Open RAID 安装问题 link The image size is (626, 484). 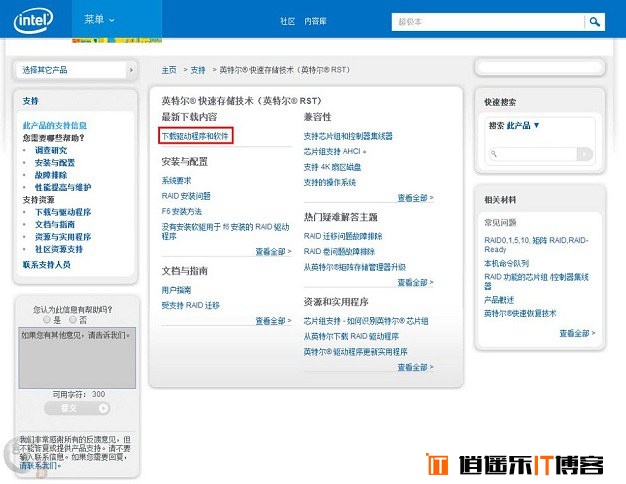point(186,196)
